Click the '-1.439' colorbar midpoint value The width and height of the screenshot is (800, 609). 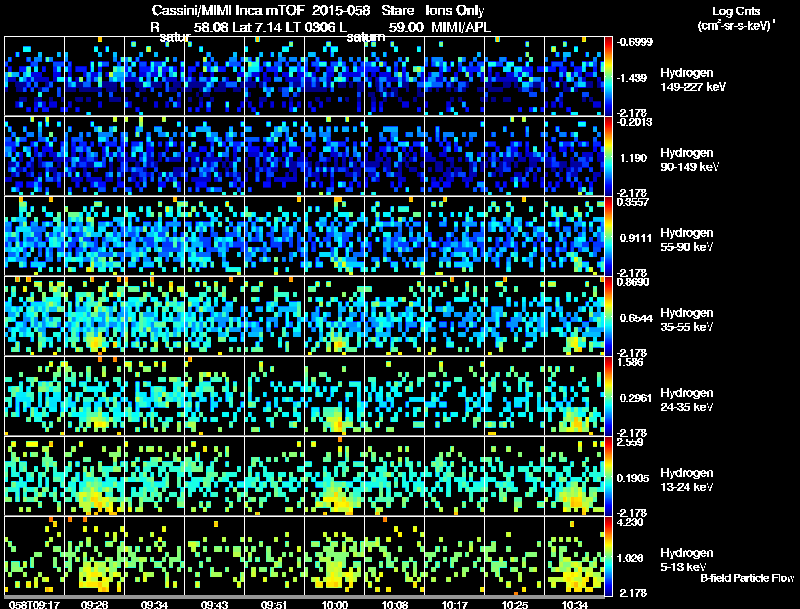(x=632, y=78)
